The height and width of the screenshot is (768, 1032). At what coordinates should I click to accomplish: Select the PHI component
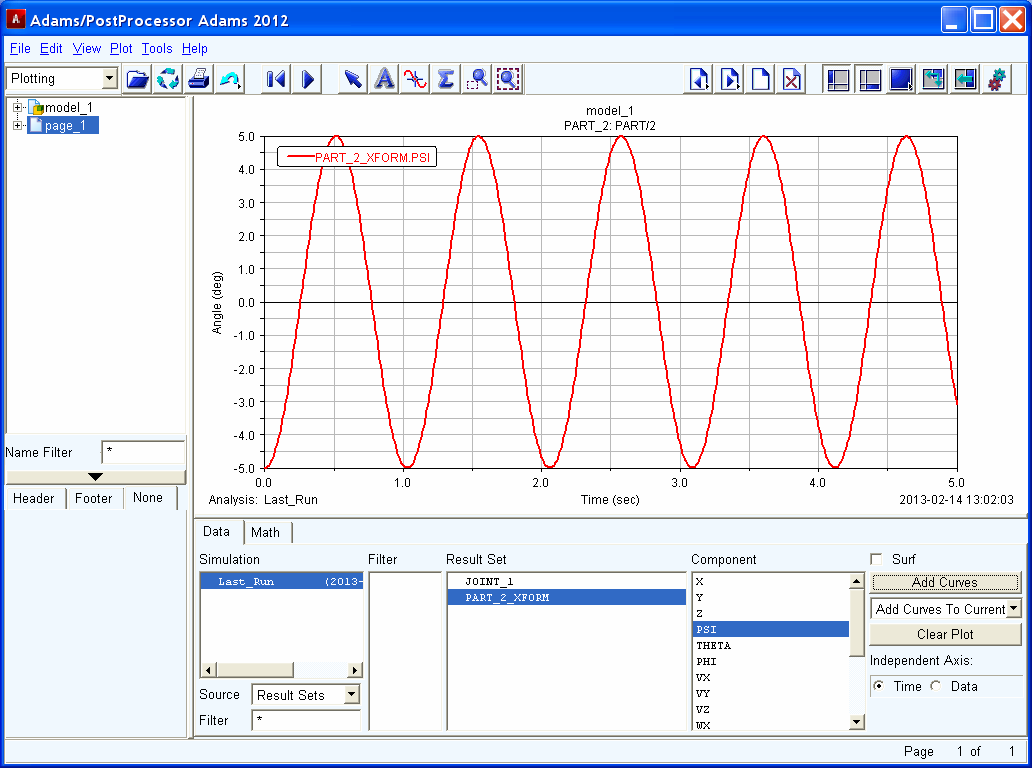click(x=771, y=661)
